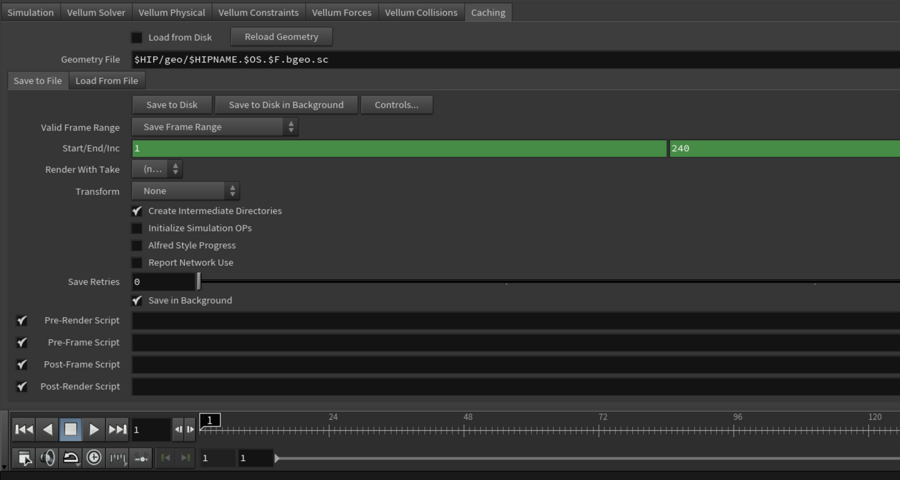Toggle Create Intermediate Directories checkbox
Image resolution: width=900 pixels, height=480 pixels.
(x=137, y=211)
